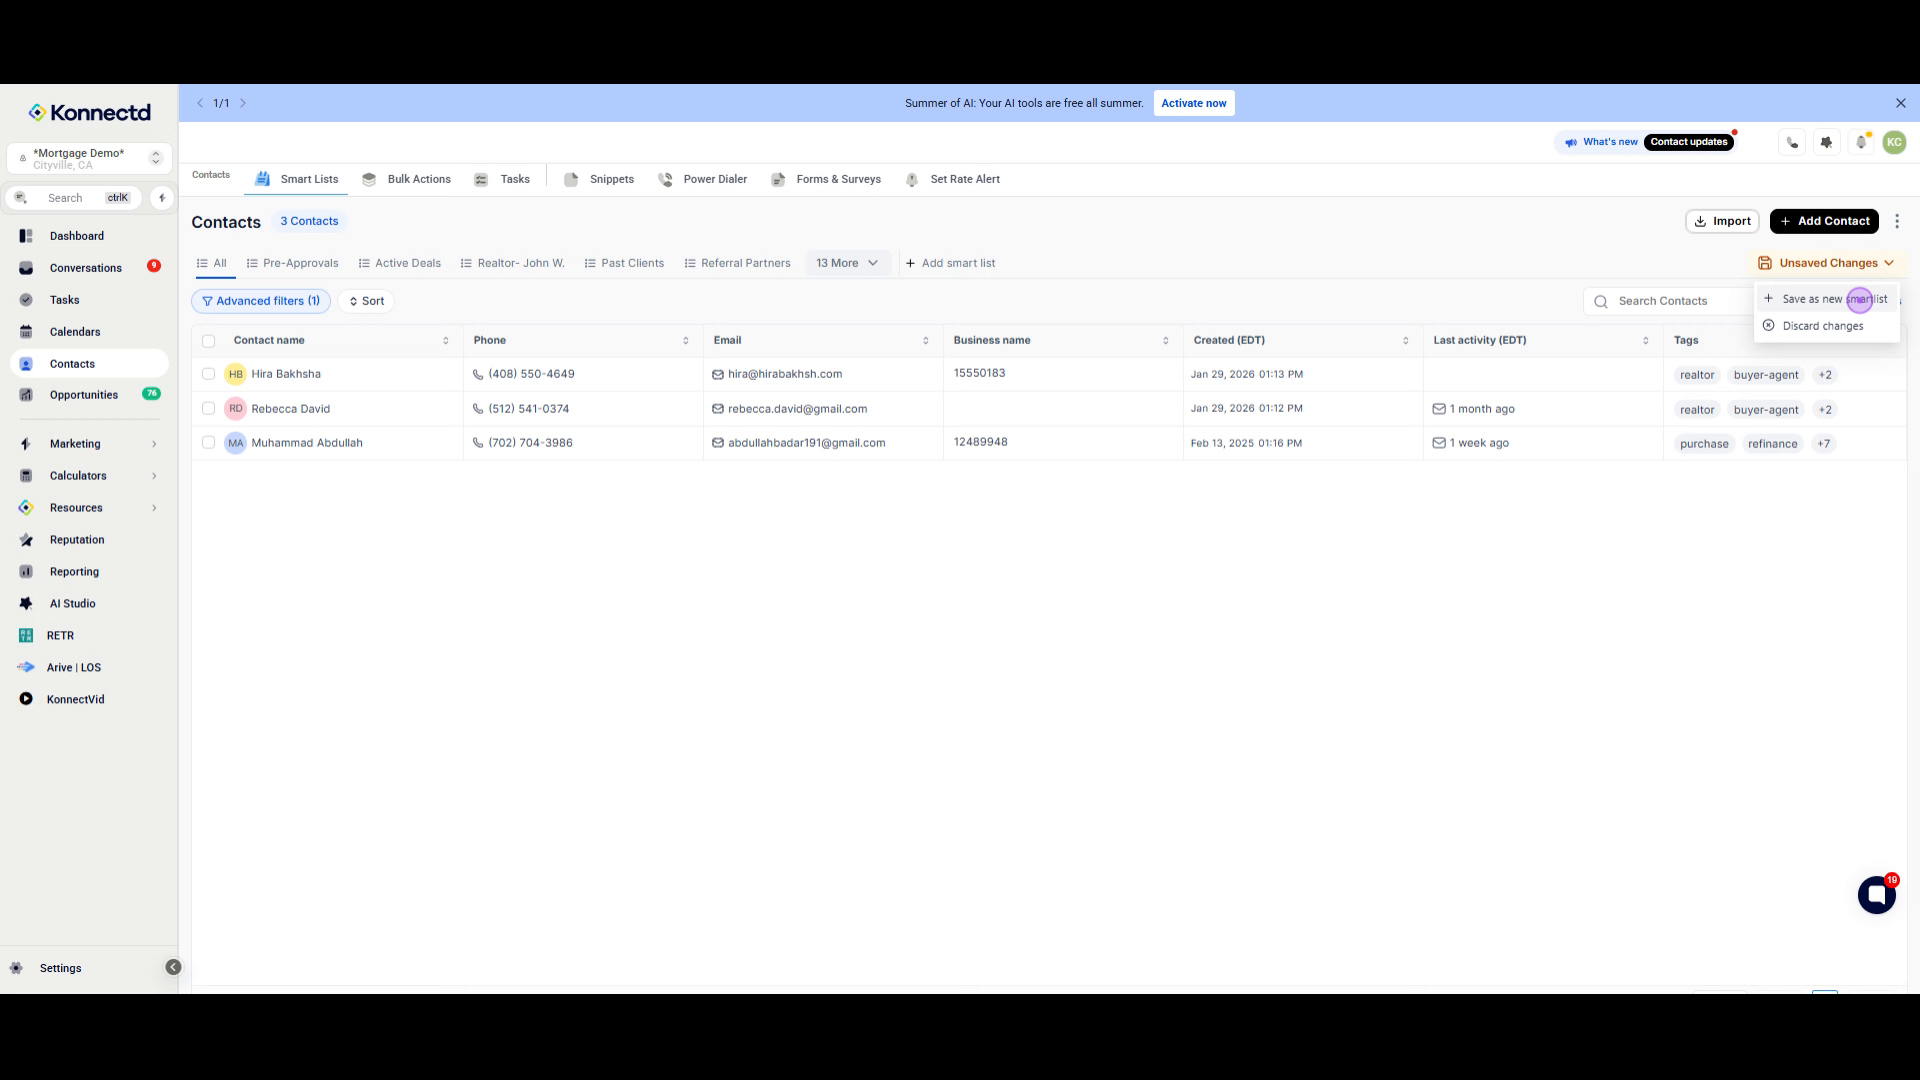Image resolution: width=1920 pixels, height=1080 pixels.
Task: Go to next banner with right arrow
Action: tap(243, 103)
